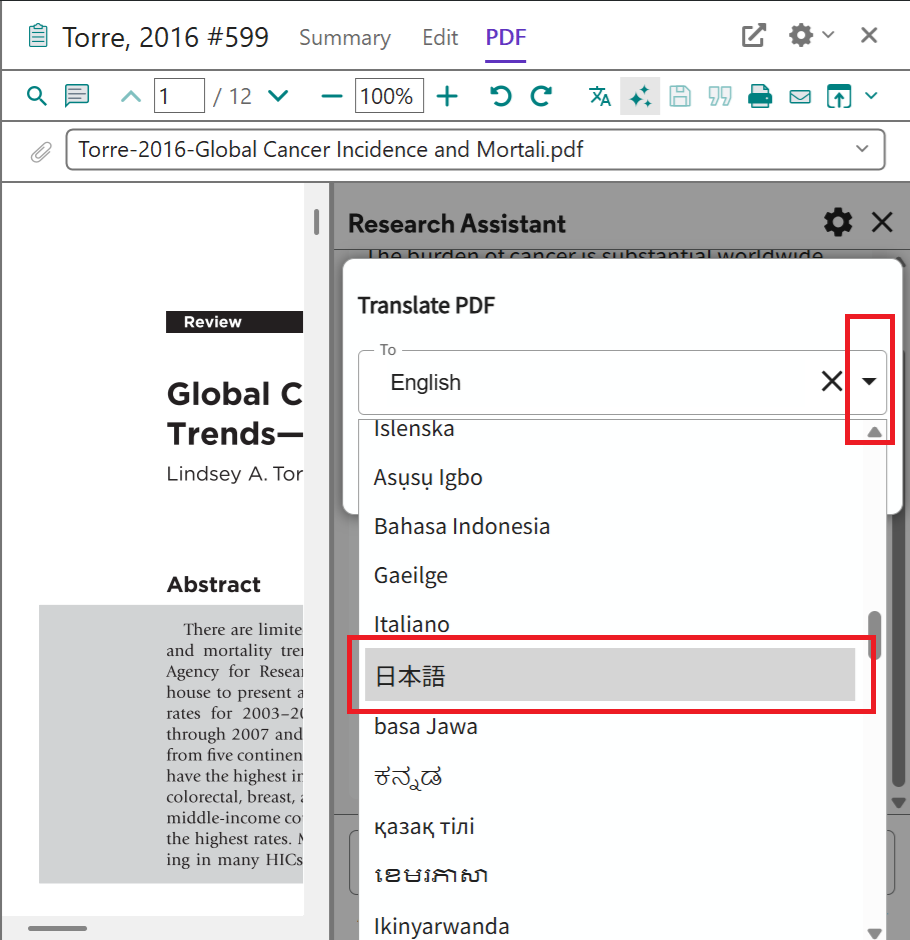
Task: Rotate PDF clockwise
Action: pos(541,96)
